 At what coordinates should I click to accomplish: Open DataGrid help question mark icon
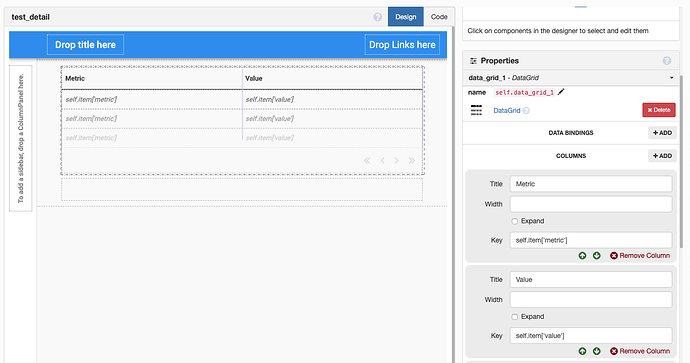coord(526,111)
